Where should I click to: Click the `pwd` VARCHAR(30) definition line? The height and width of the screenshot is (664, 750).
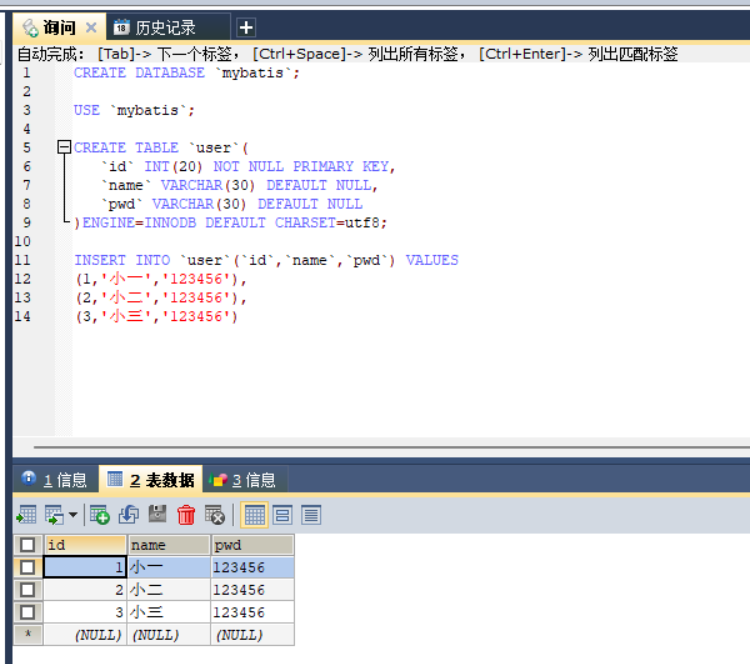coord(232,204)
